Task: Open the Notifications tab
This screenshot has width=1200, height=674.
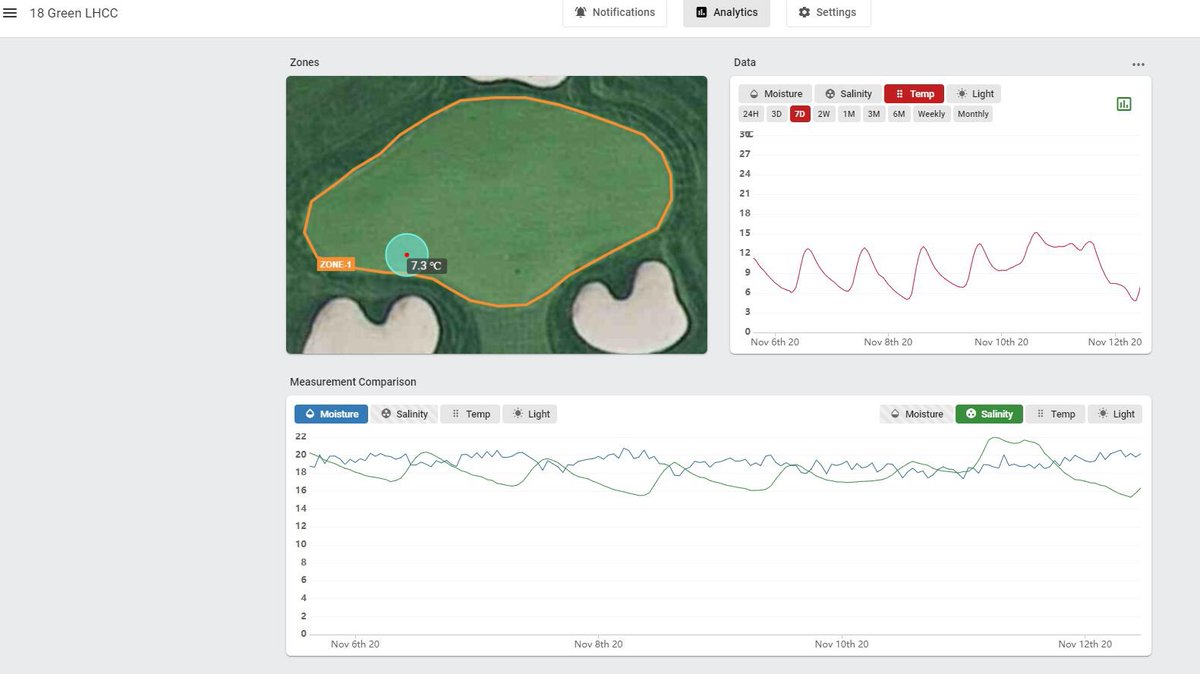Action: 614,12
